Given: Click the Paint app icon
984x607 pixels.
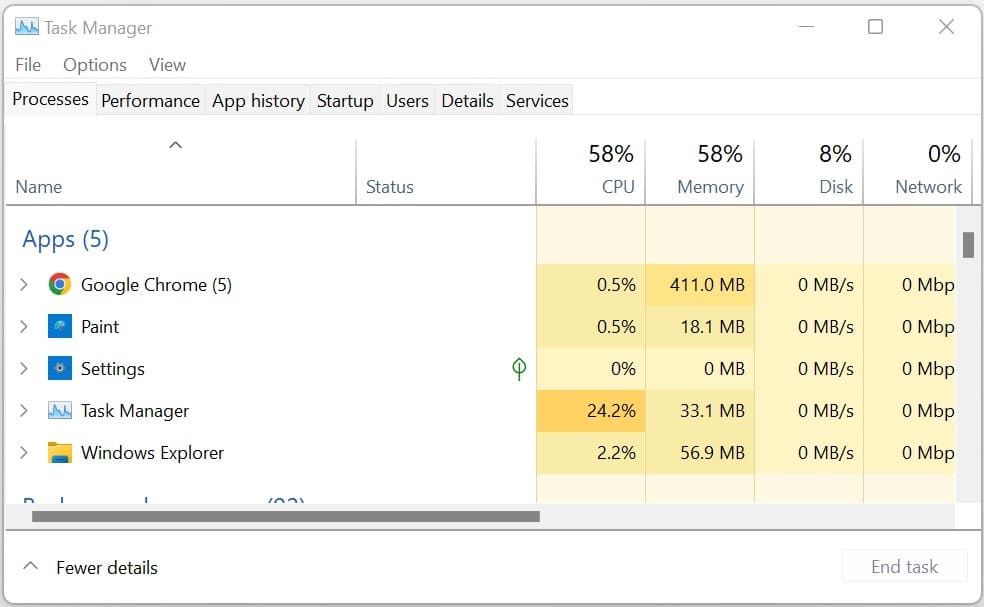Looking at the screenshot, I should click(60, 327).
